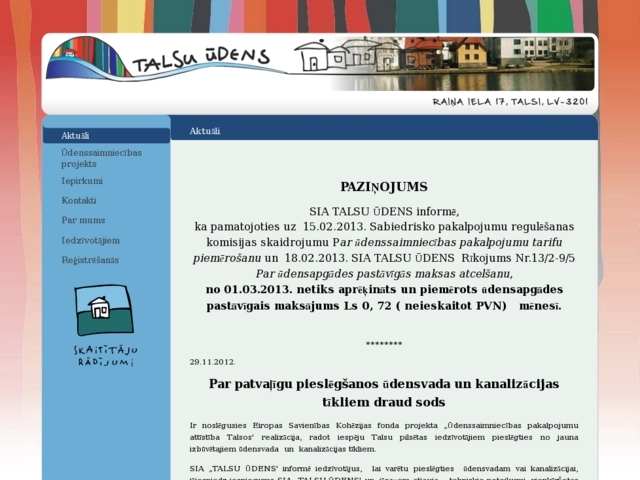Image resolution: width=640 pixels, height=480 pixels.
Task: Click the Reģistrēšanās link
Action: pos(90,260)
